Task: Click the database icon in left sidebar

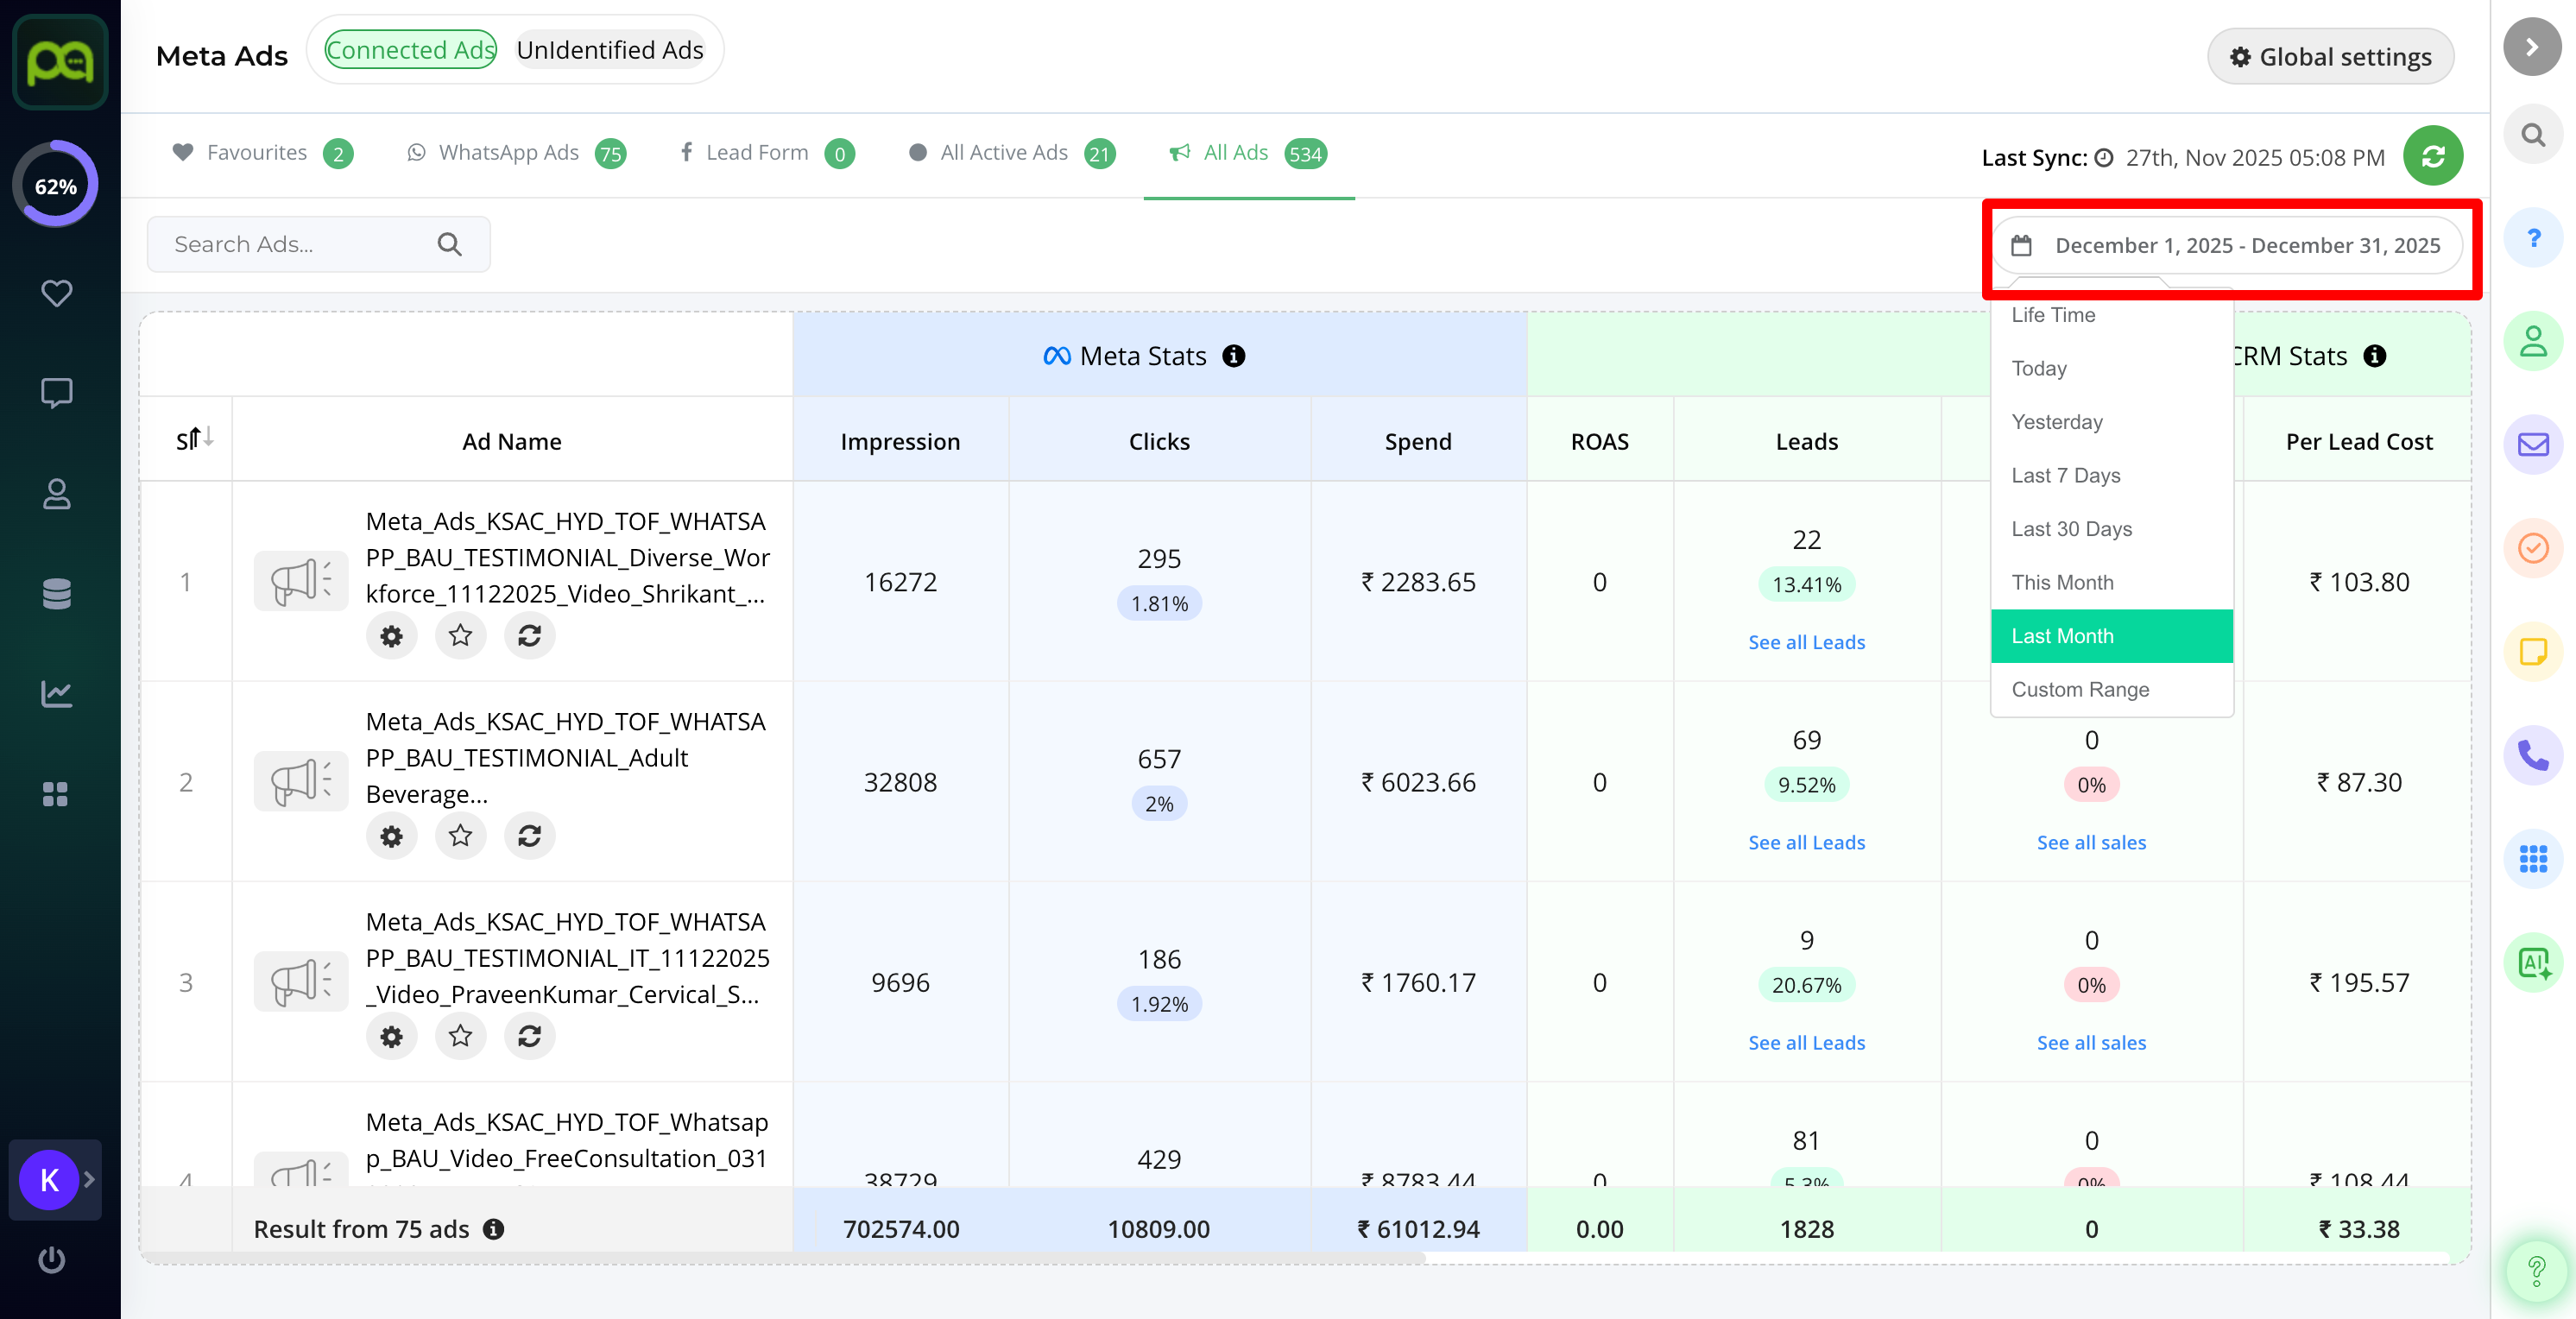Action: (x=56, y=593)
